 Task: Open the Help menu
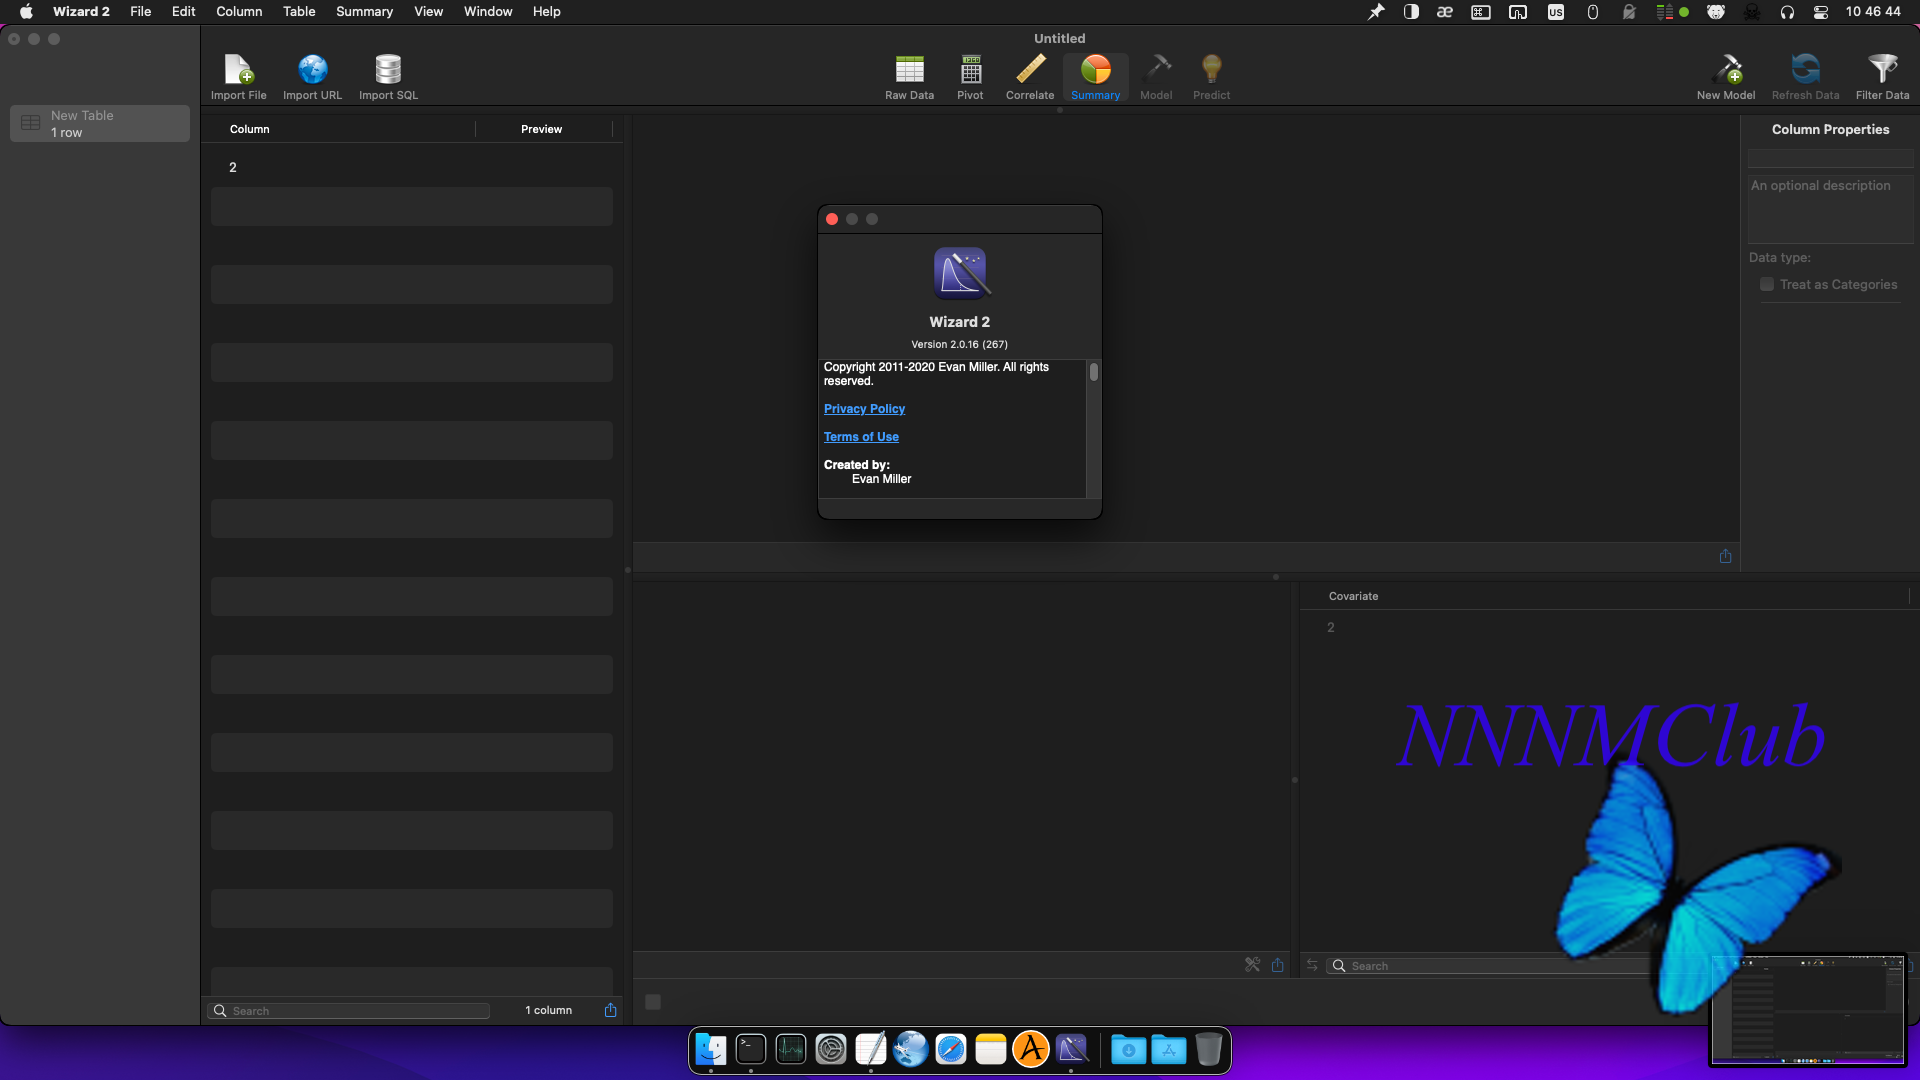pyautogui.click(x=547, y=12)
